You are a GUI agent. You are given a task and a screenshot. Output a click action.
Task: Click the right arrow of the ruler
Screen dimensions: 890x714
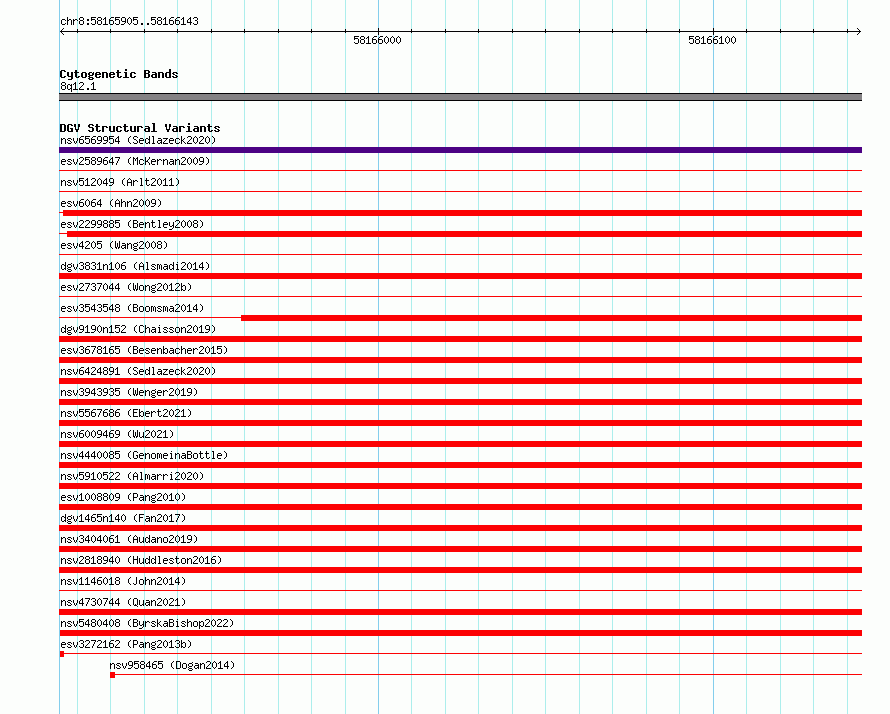tap(858, 32)
